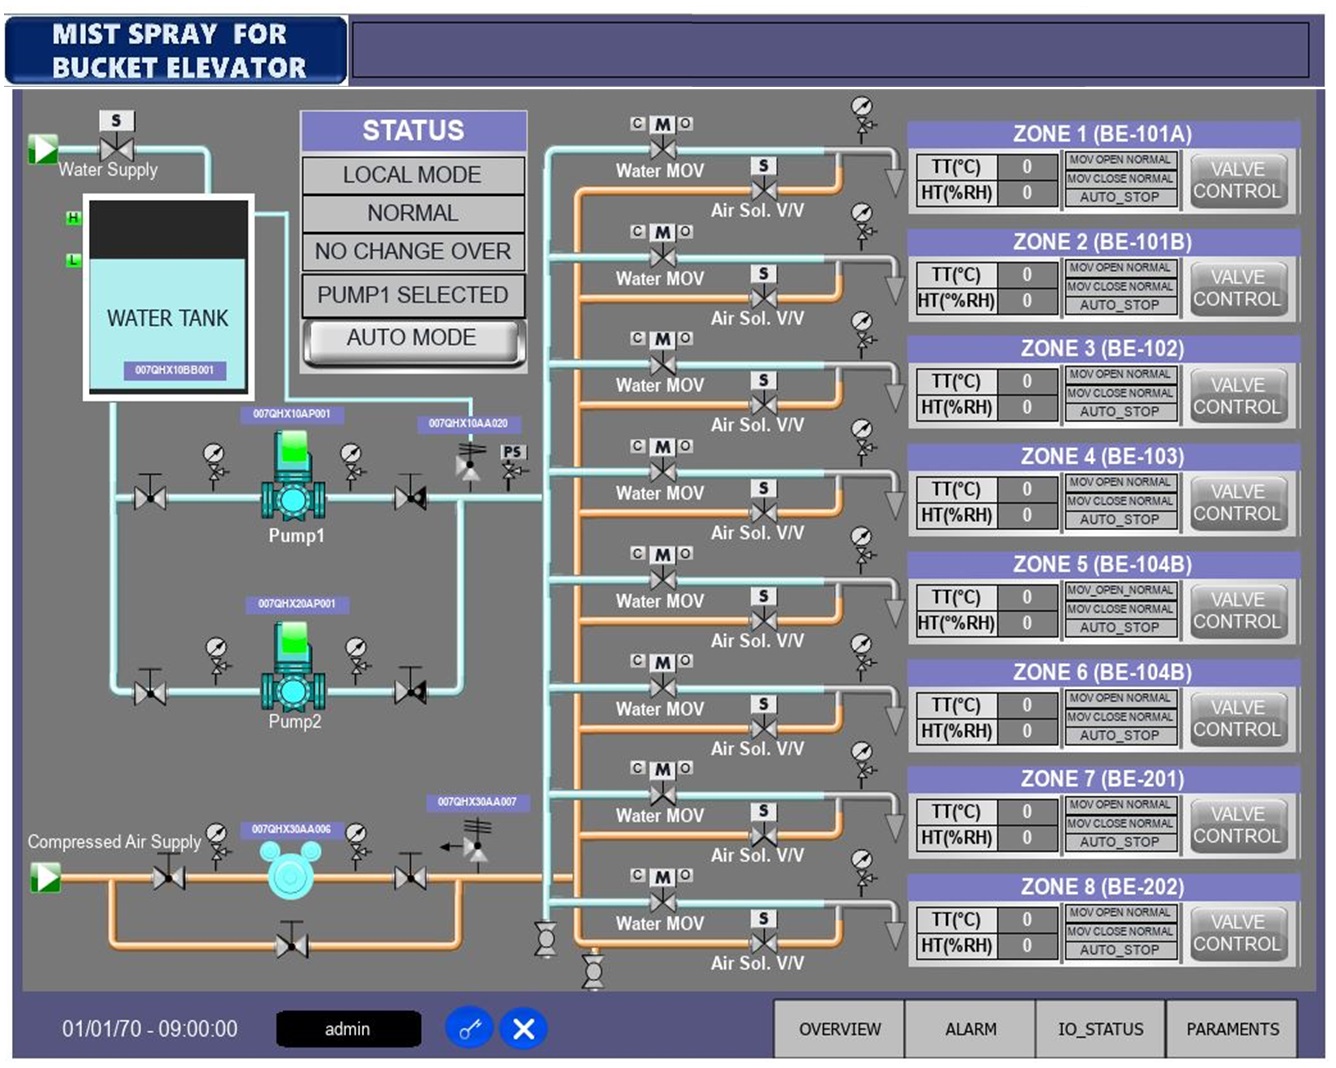
Task: Click the blue X logout icon
Action: pos(523,1028)
